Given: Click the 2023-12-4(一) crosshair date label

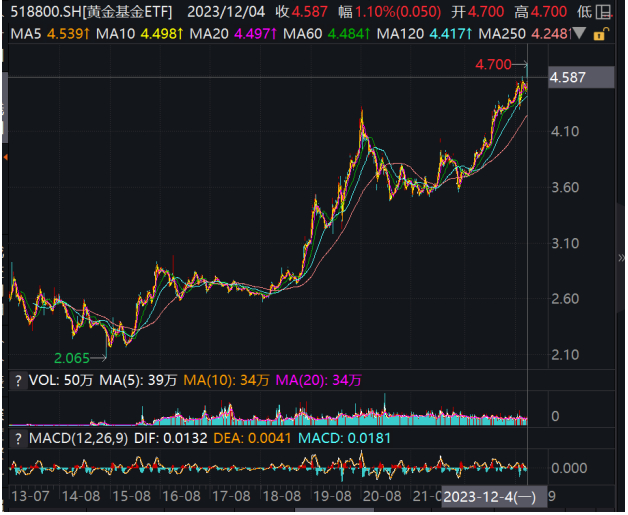Looking at the screenshot, I should pos(494,497).
